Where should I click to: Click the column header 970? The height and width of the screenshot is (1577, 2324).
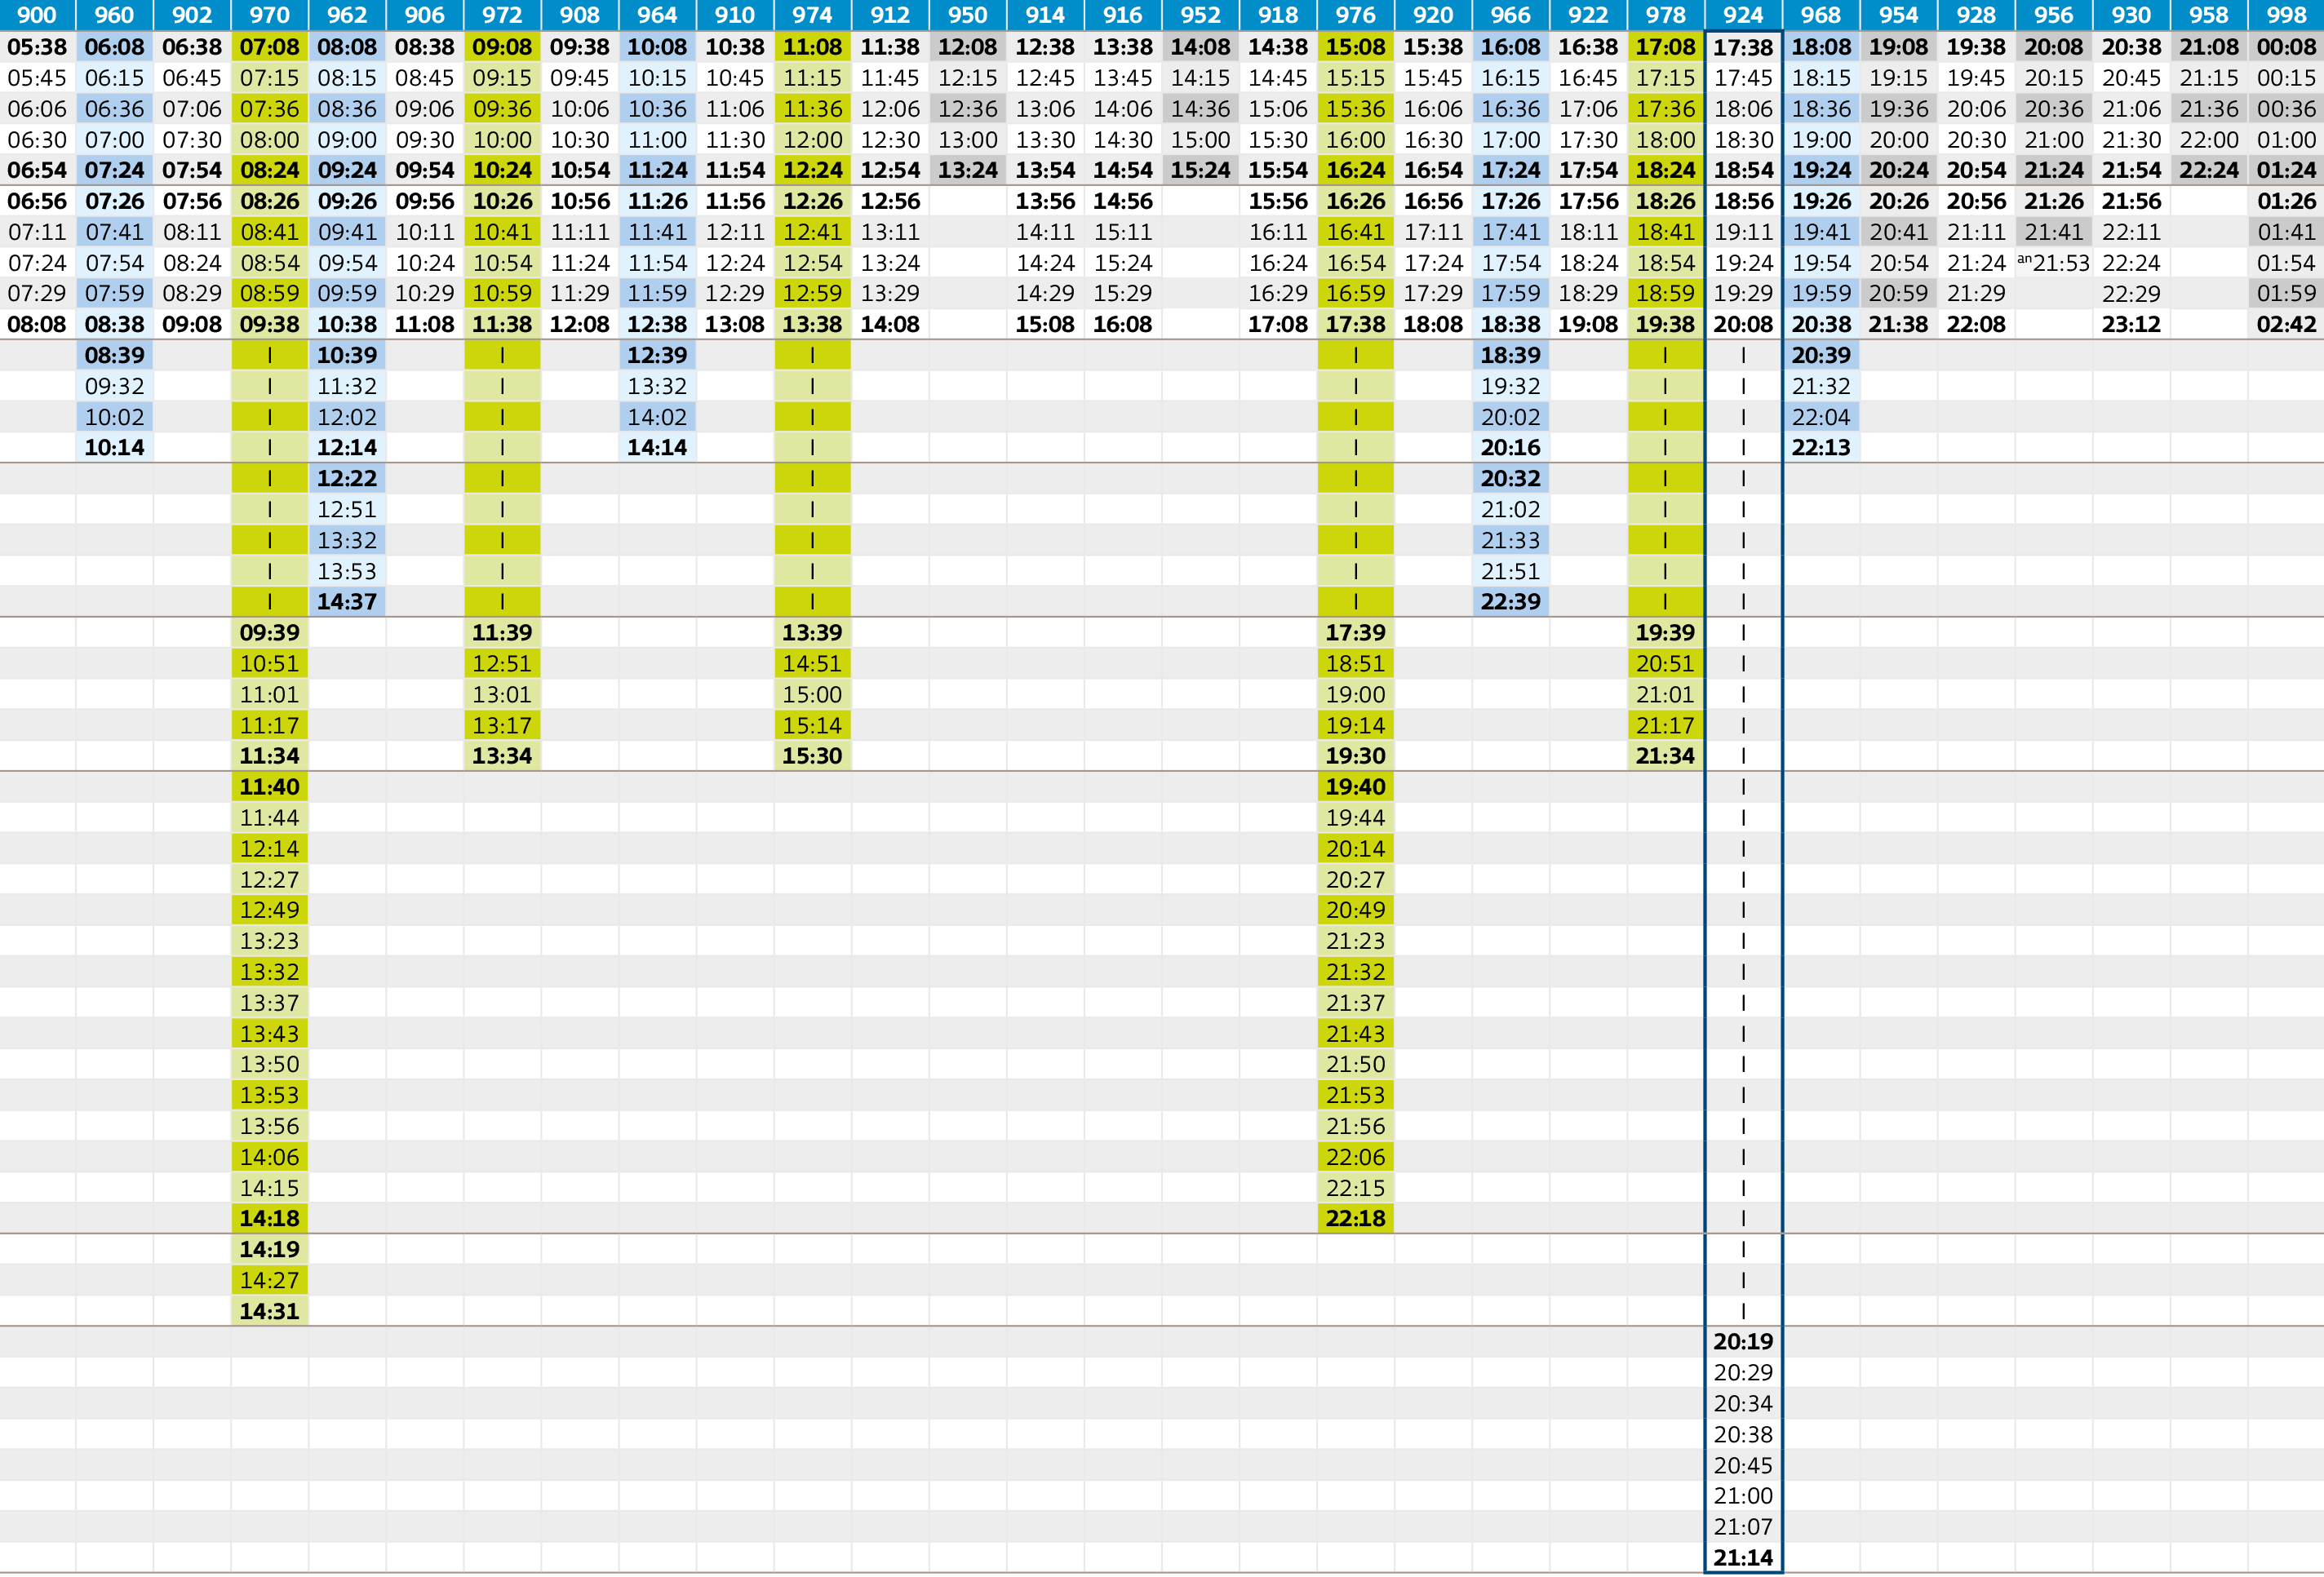[270, 15]
